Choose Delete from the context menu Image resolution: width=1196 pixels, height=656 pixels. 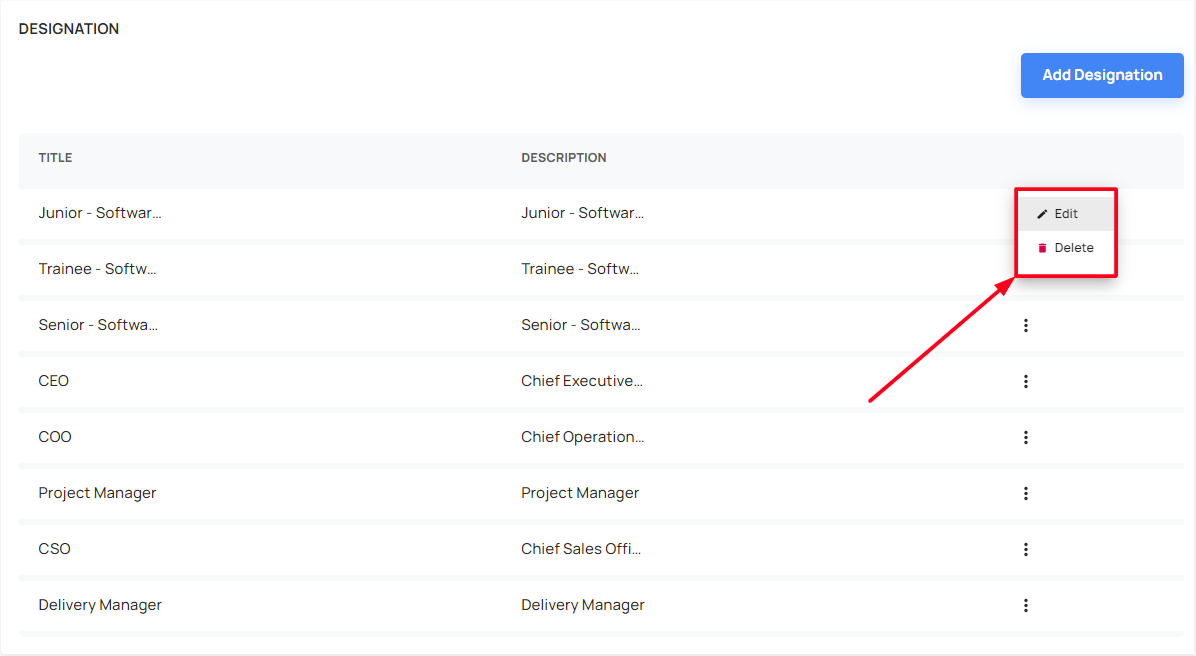pyautogui.click(x=1066, y=248)
